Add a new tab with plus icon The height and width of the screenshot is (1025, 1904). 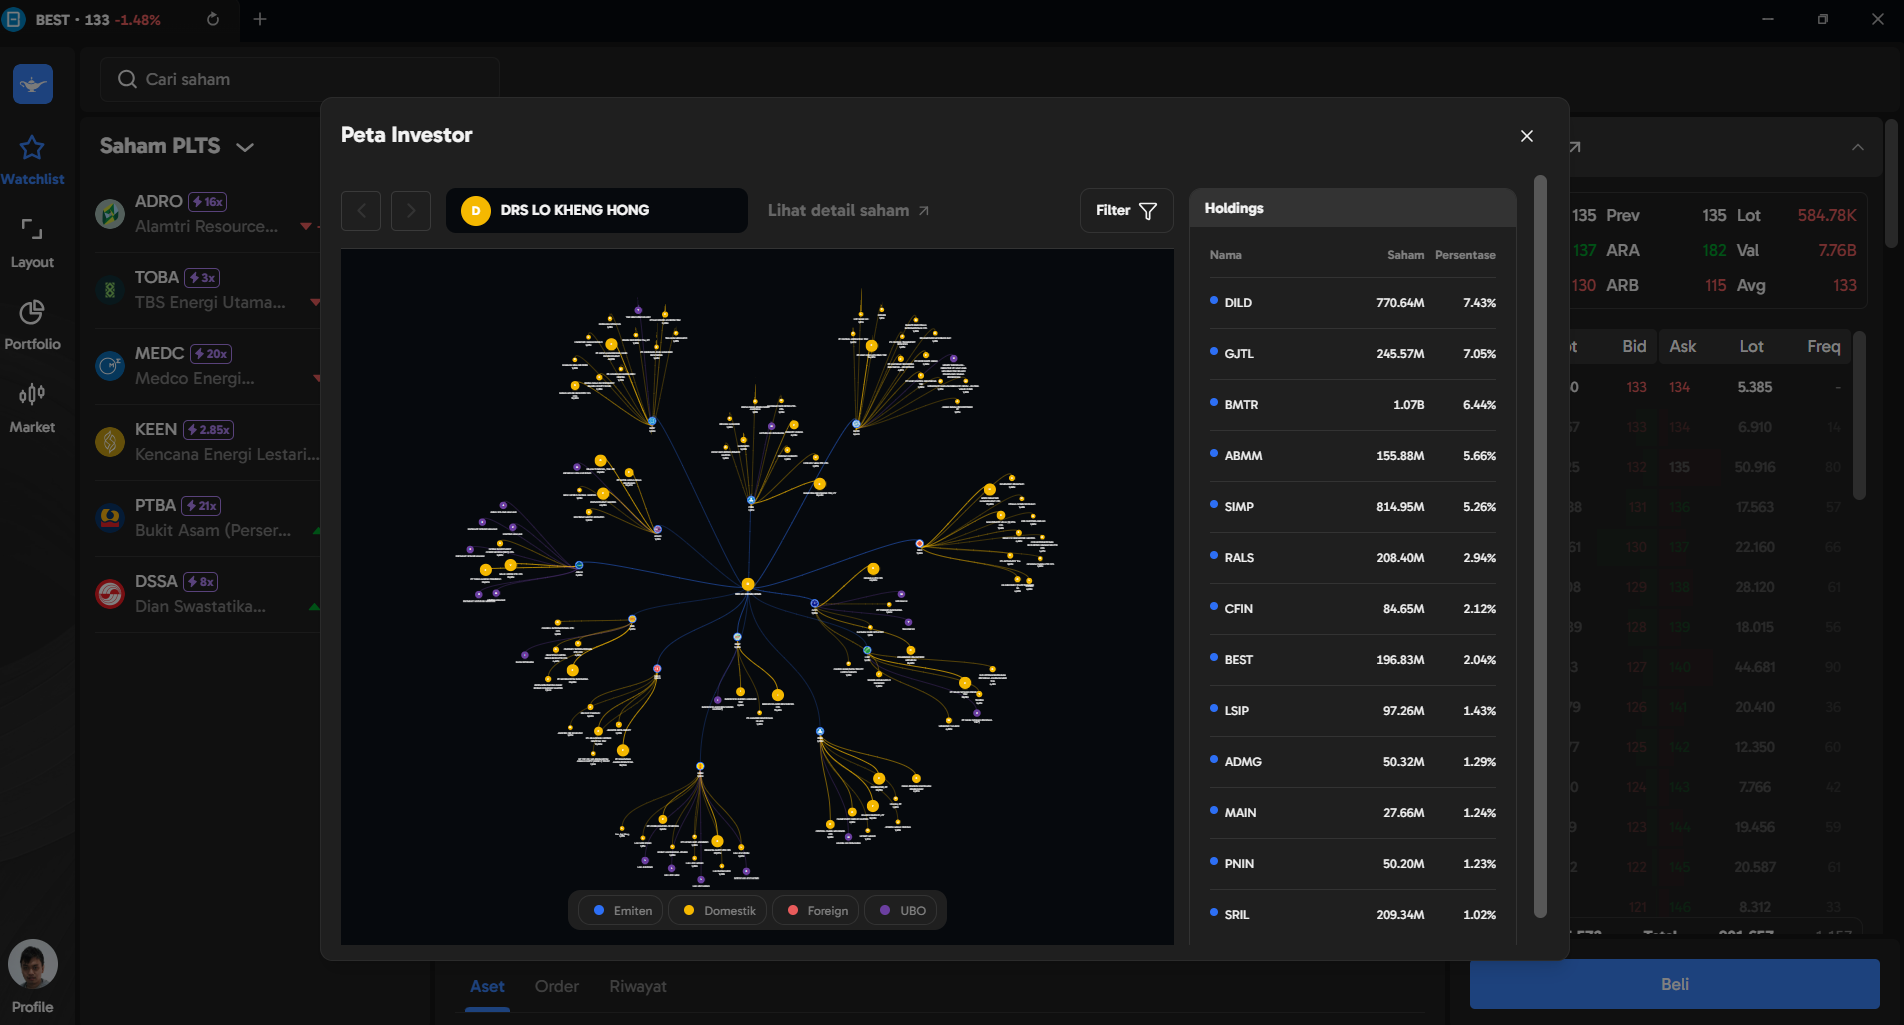(x=260, y=19)
